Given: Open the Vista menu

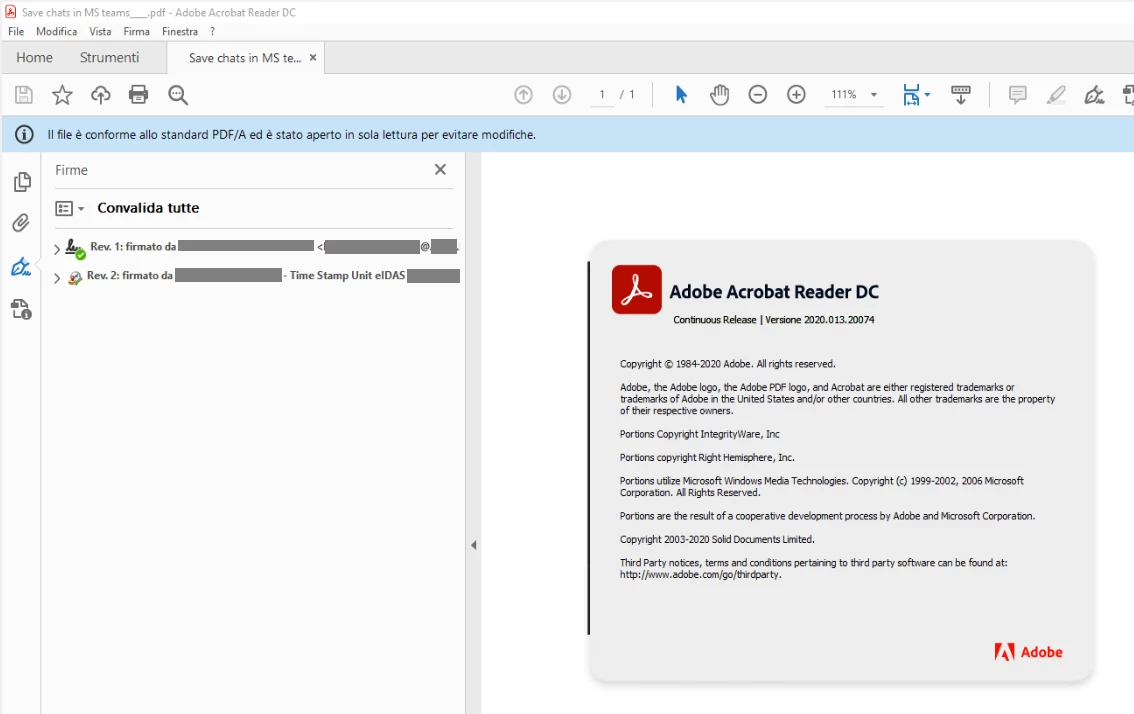Looking at the screenshot, I should 100,31.
